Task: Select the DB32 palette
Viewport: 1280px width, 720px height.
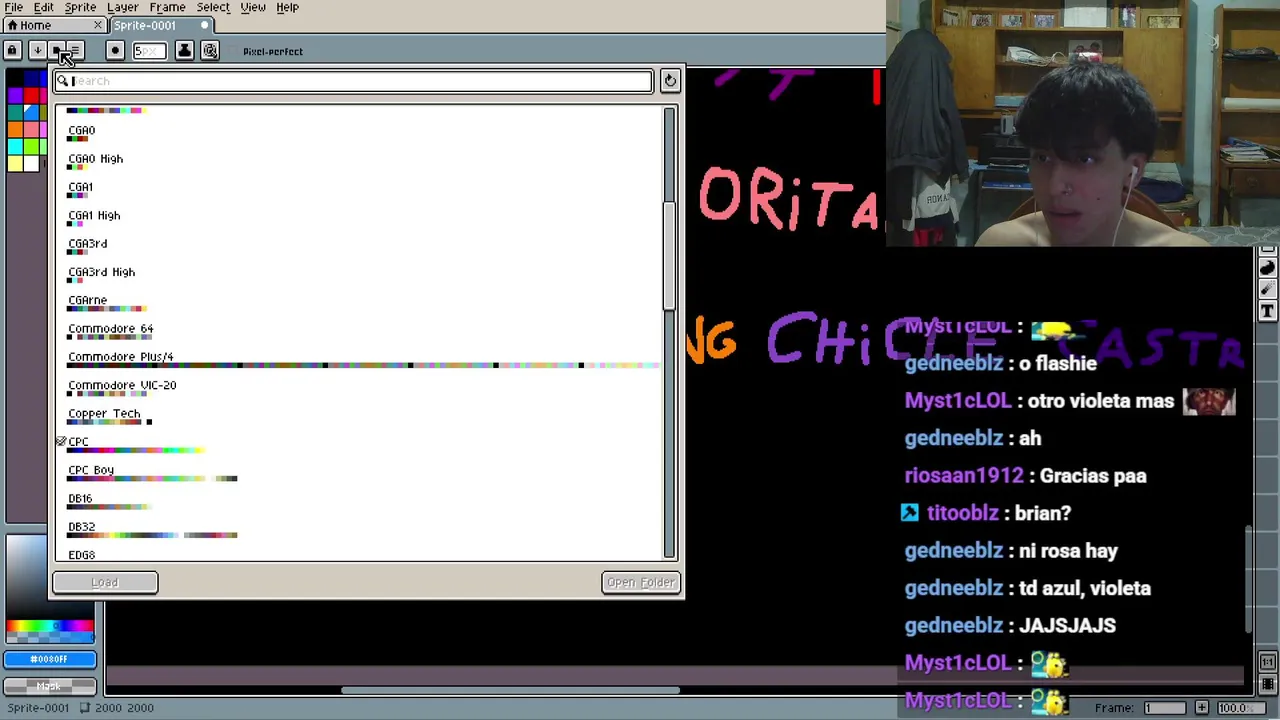Action: pos(360,530)
